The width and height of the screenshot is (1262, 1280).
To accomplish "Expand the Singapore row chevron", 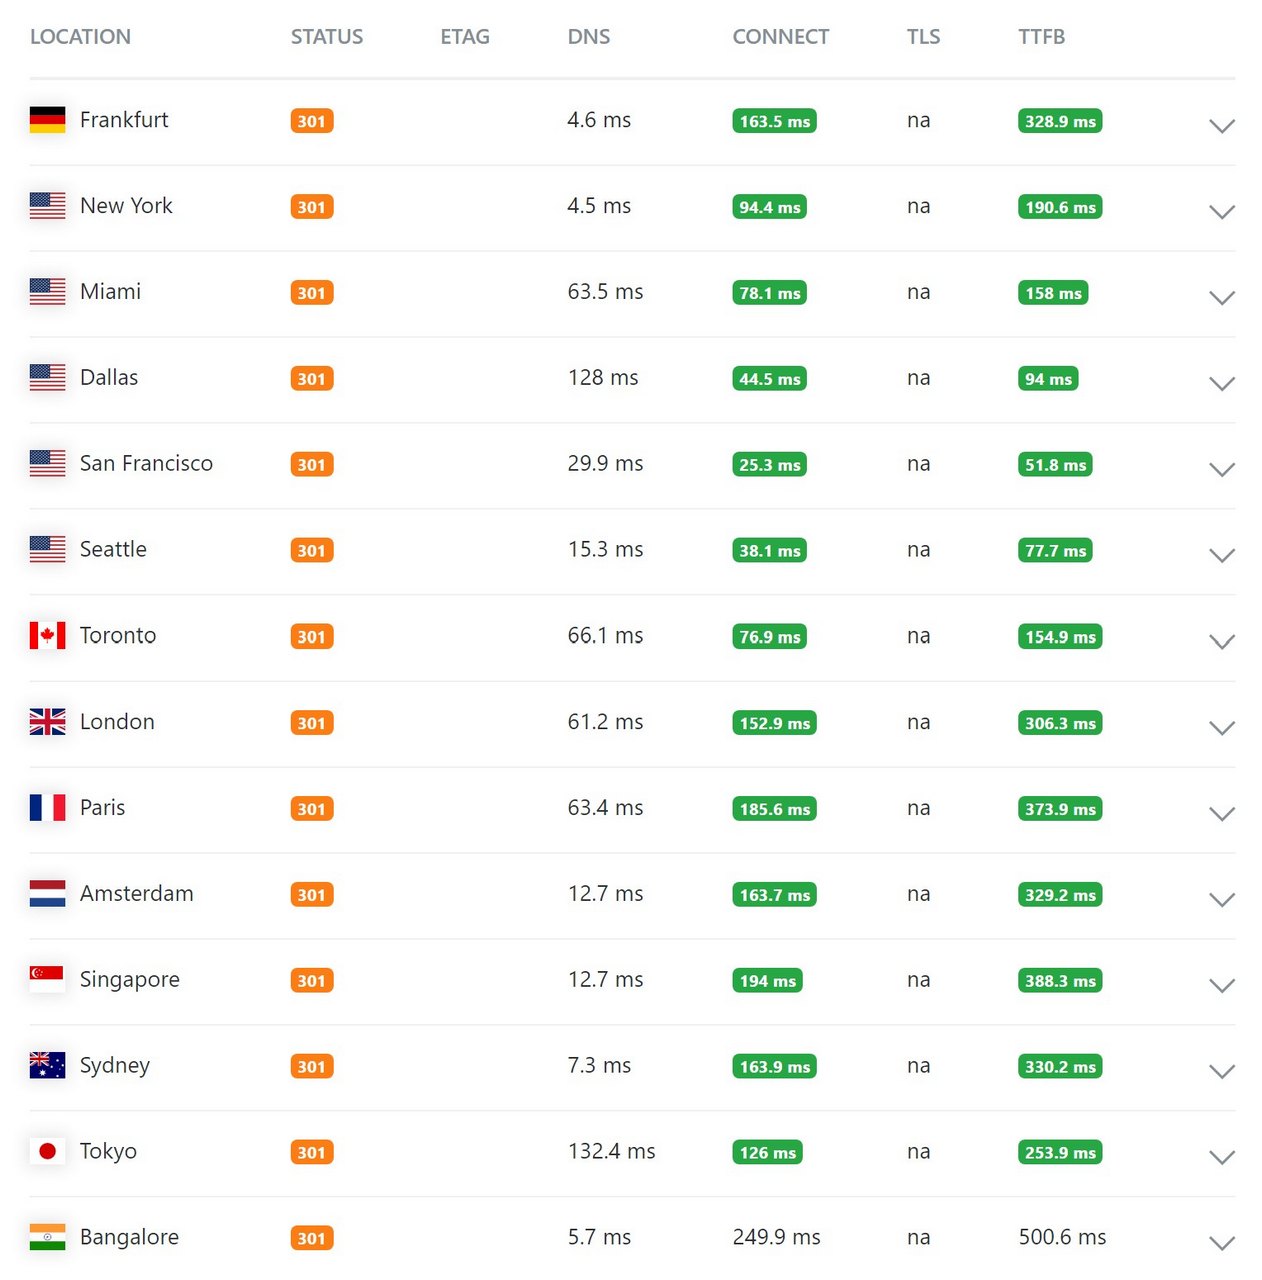I will (x=1221, y=986).
